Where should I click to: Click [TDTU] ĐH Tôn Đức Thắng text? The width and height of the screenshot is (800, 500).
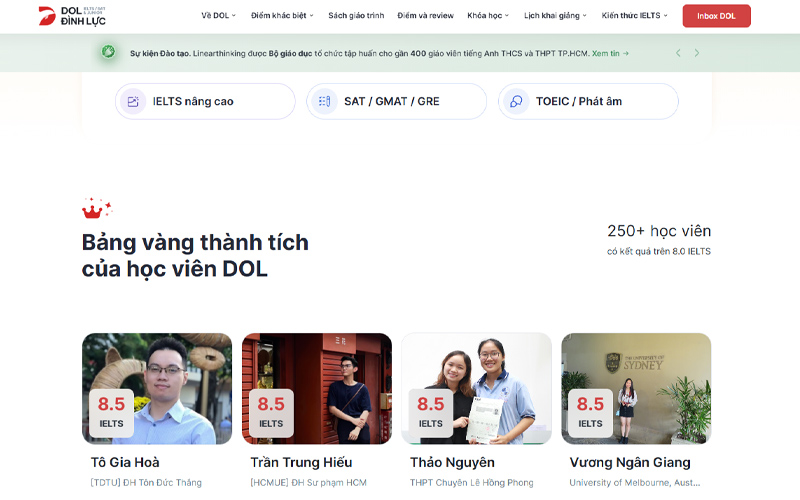[x=146, y=483]
